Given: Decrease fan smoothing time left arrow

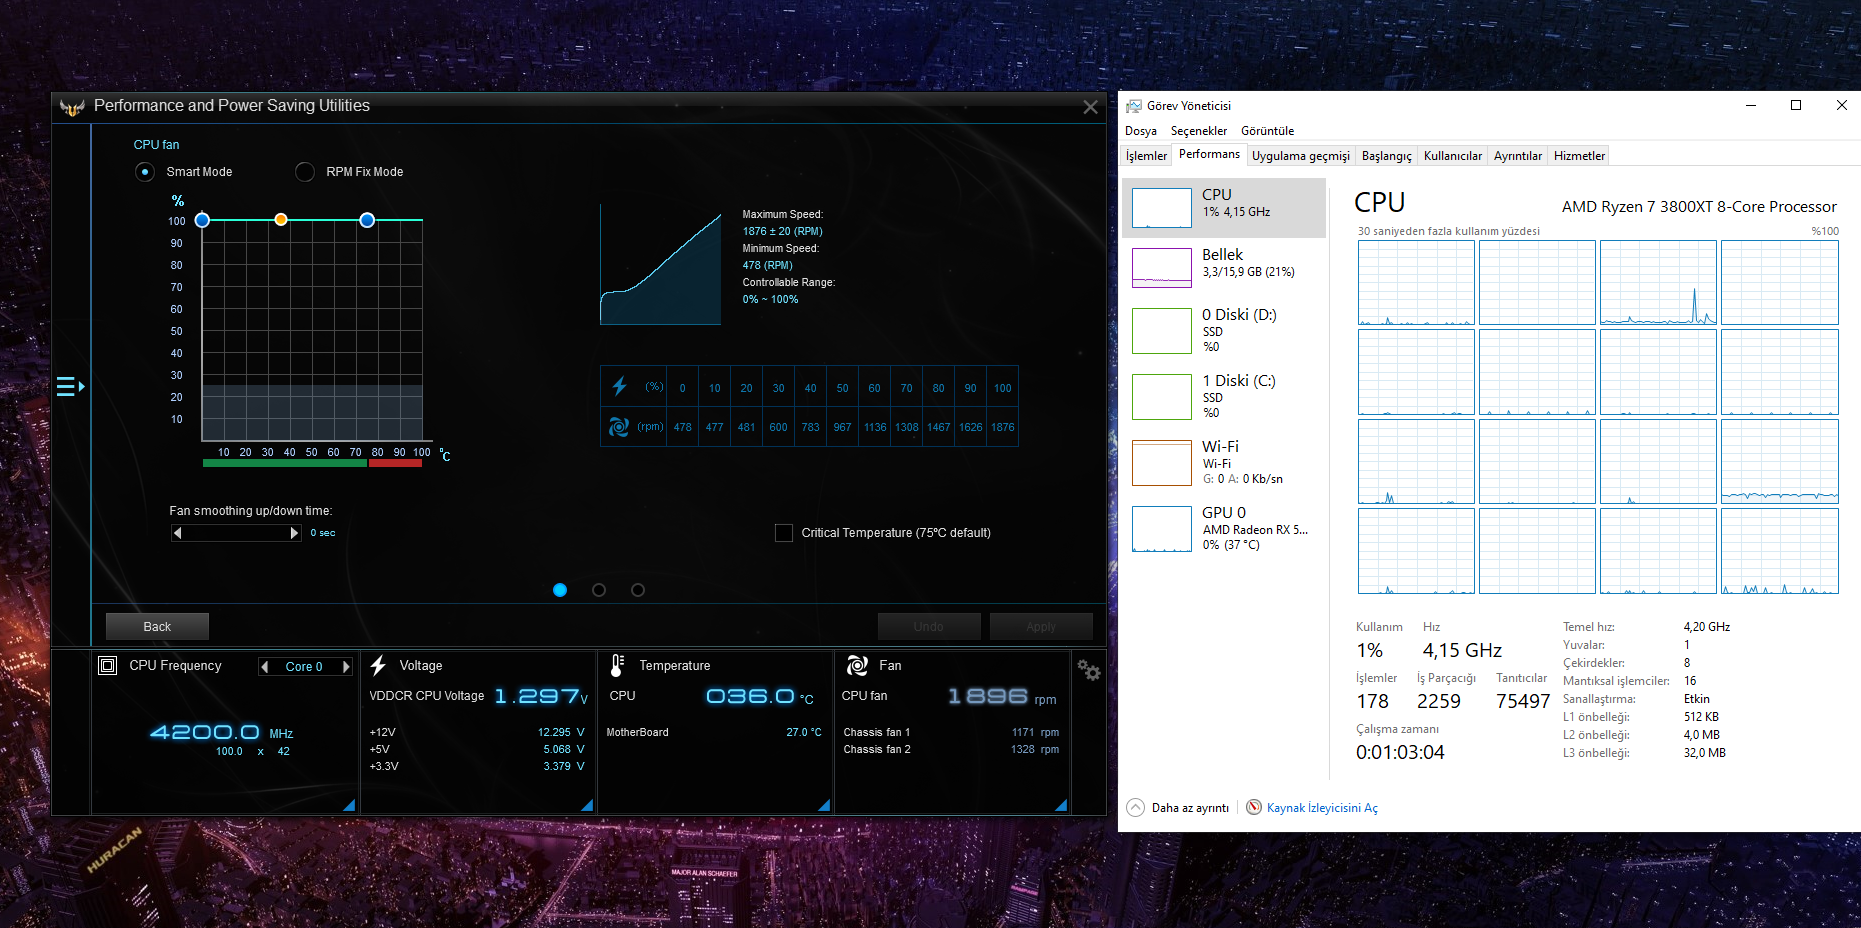Looking at the screenshot, I should coord(178,533).
